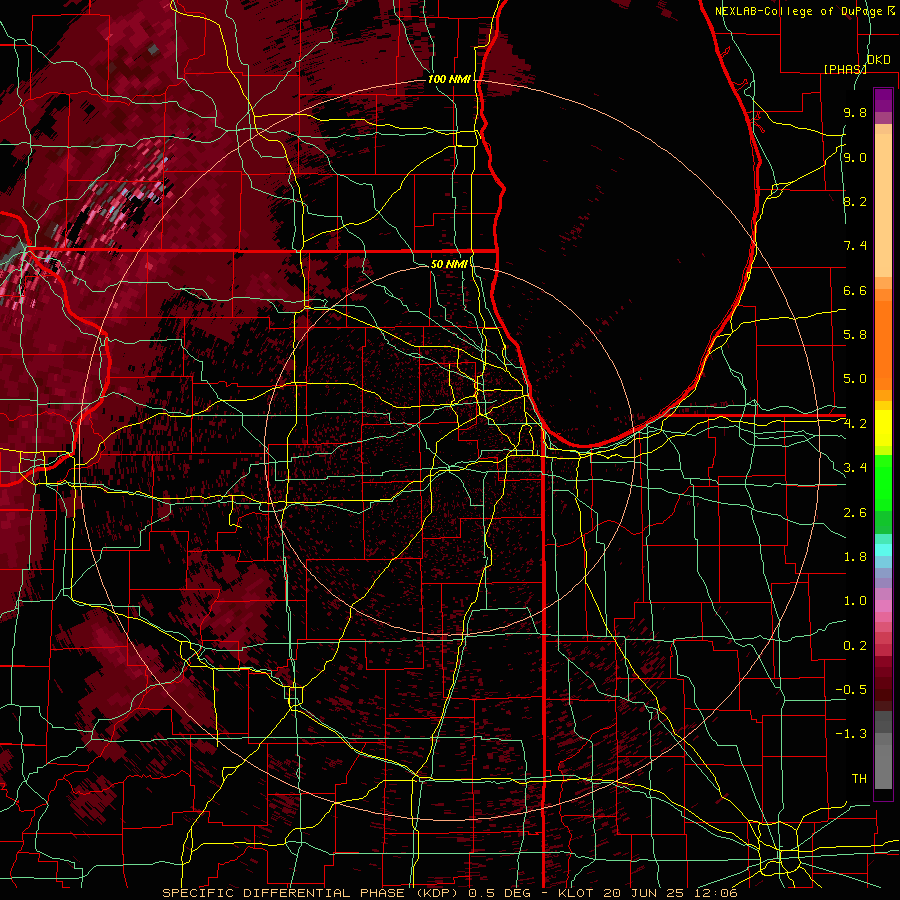Image resolution: width=900 pixels, height=900 pixels.
Task: Click the cyan color bar segment
Action: [883, 550]
